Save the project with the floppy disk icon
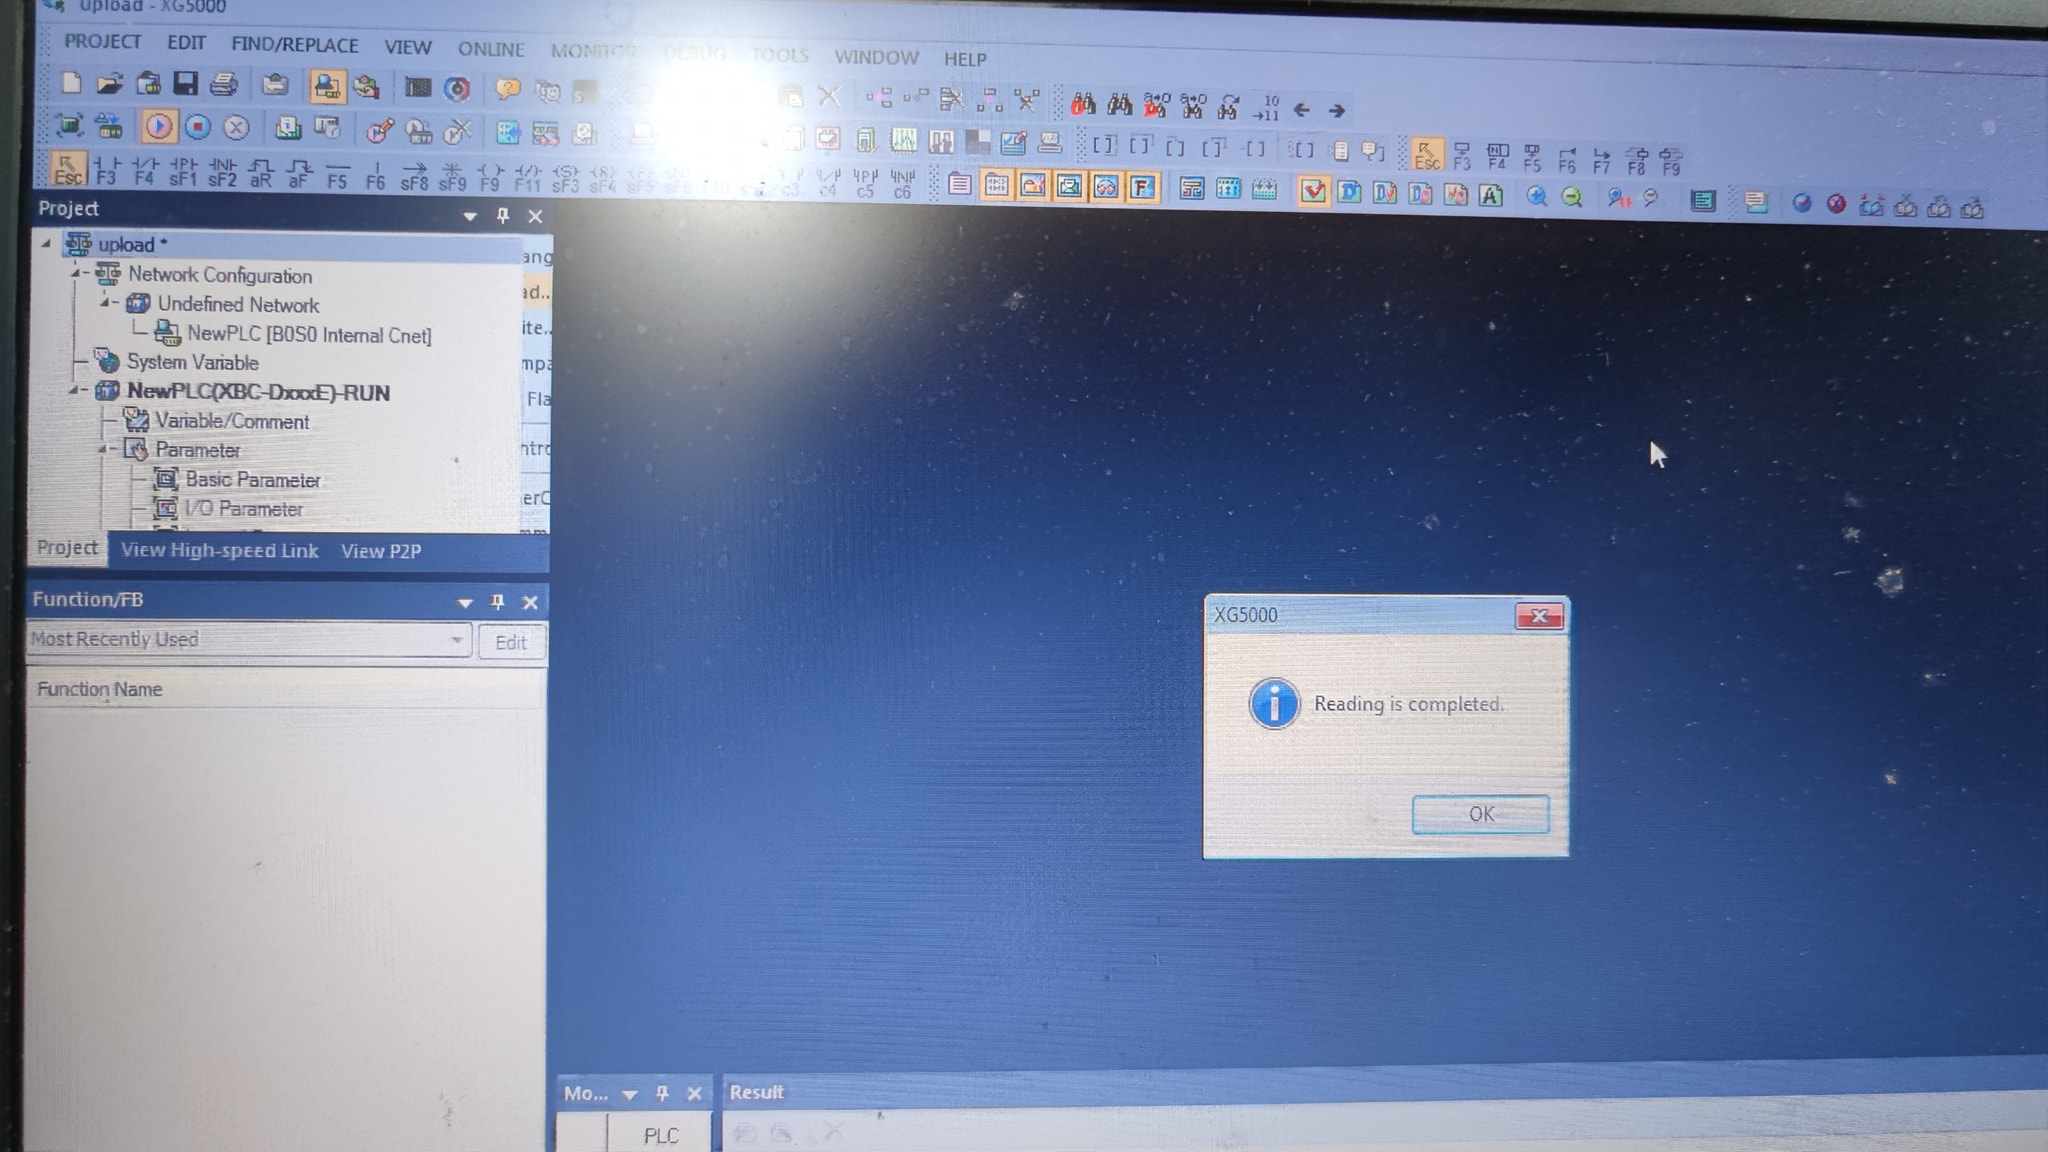Viewport: 2048px width, 1152px height. (185, 84)
